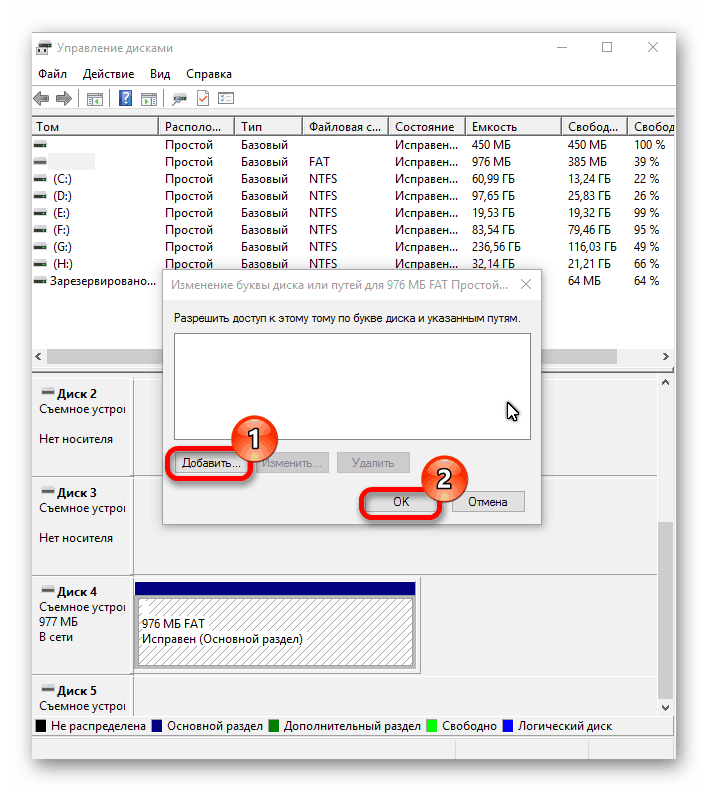Click the document with red checkmark icon
Image resolution: width=708 pixels, height=791 pixels.
(203, 98)
